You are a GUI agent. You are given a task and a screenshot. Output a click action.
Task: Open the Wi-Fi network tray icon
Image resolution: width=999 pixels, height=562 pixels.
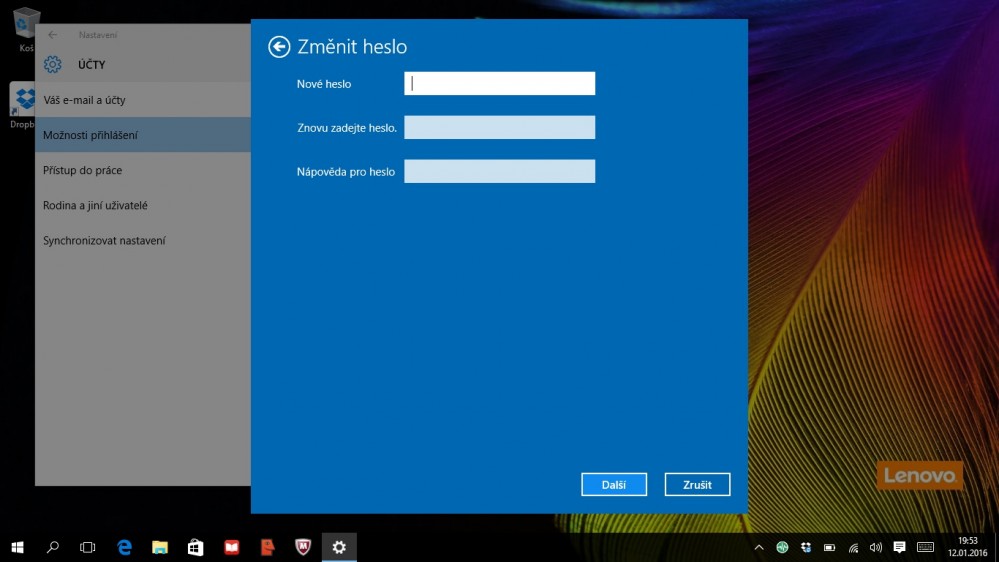click(x=853, y=547)
